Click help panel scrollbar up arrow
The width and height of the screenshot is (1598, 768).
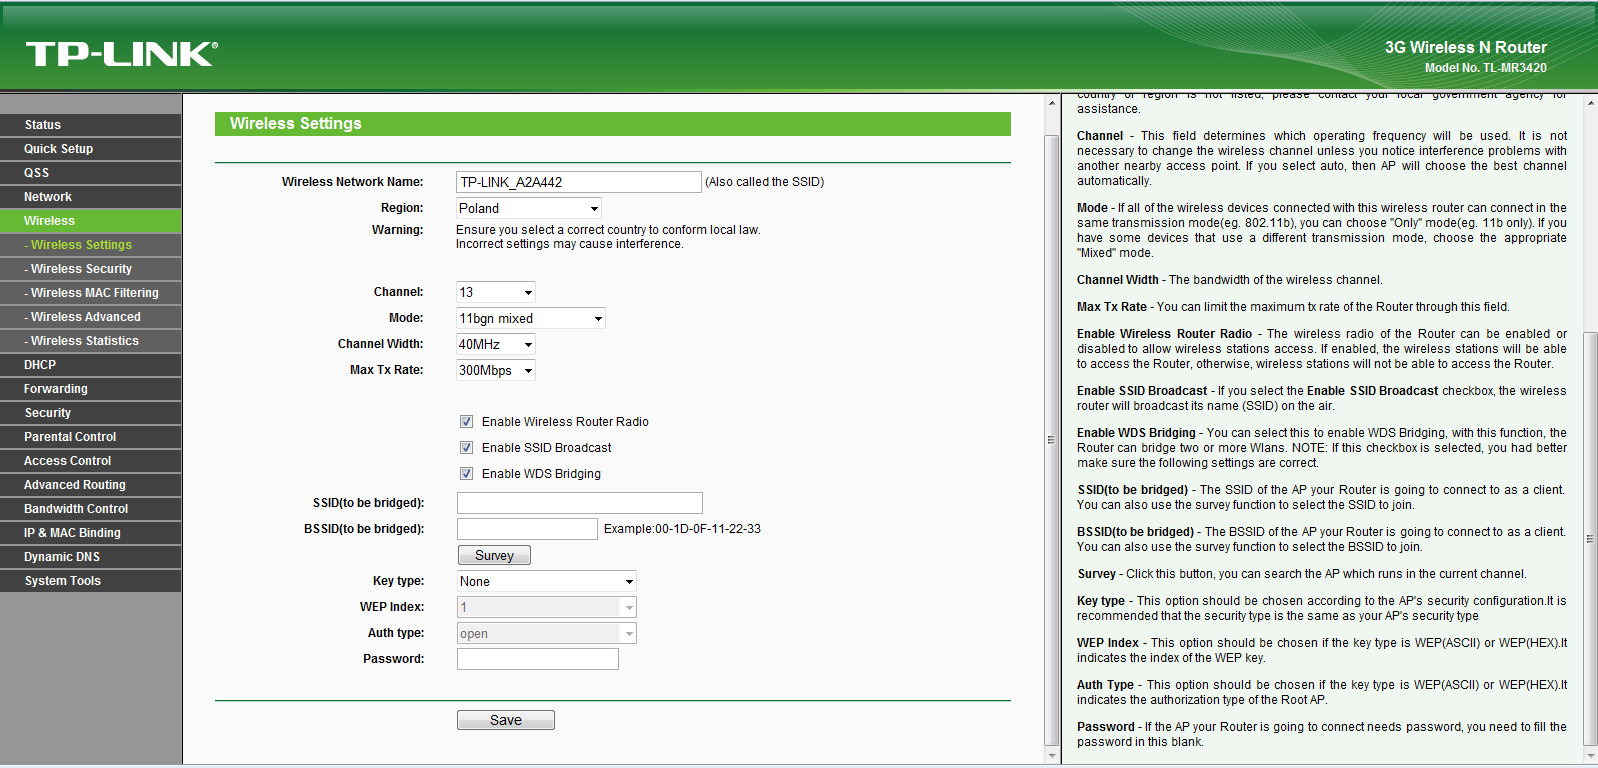point(1590,103)
